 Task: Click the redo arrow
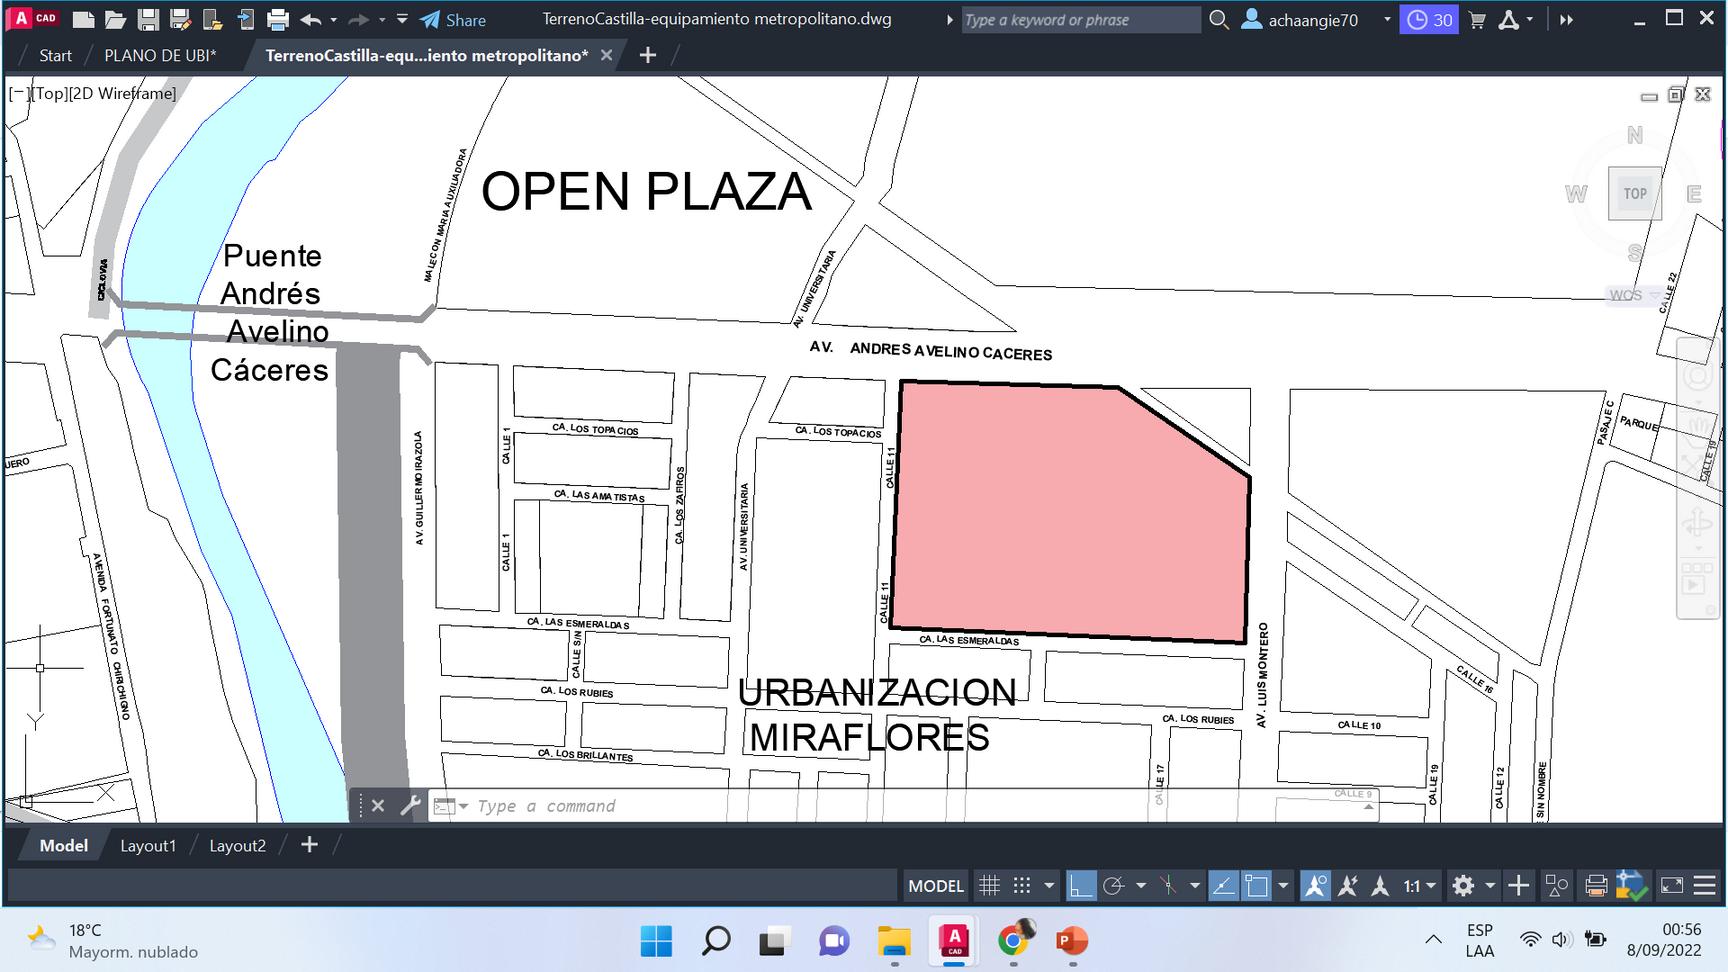coord(358,19)
